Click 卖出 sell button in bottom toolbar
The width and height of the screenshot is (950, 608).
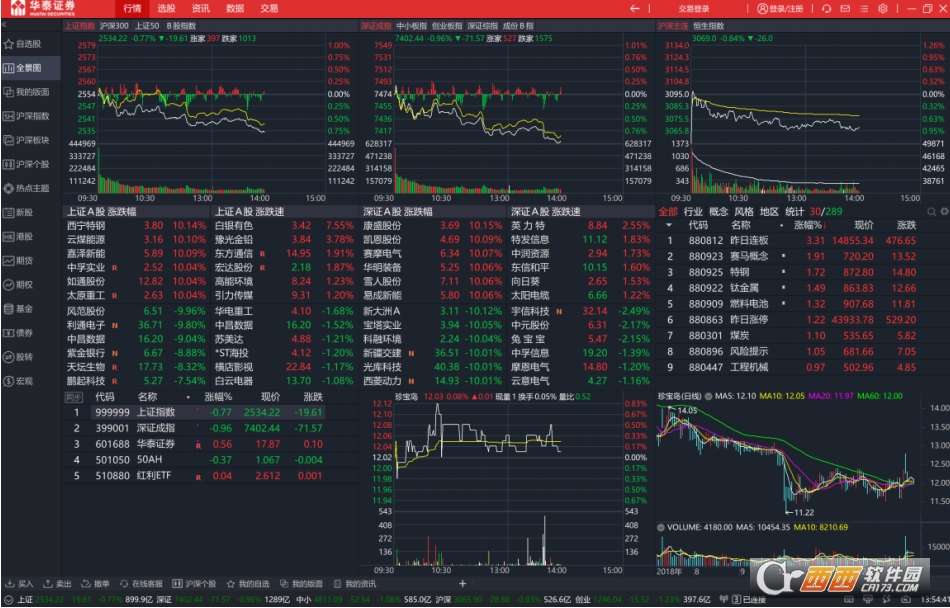pos(57,584)
